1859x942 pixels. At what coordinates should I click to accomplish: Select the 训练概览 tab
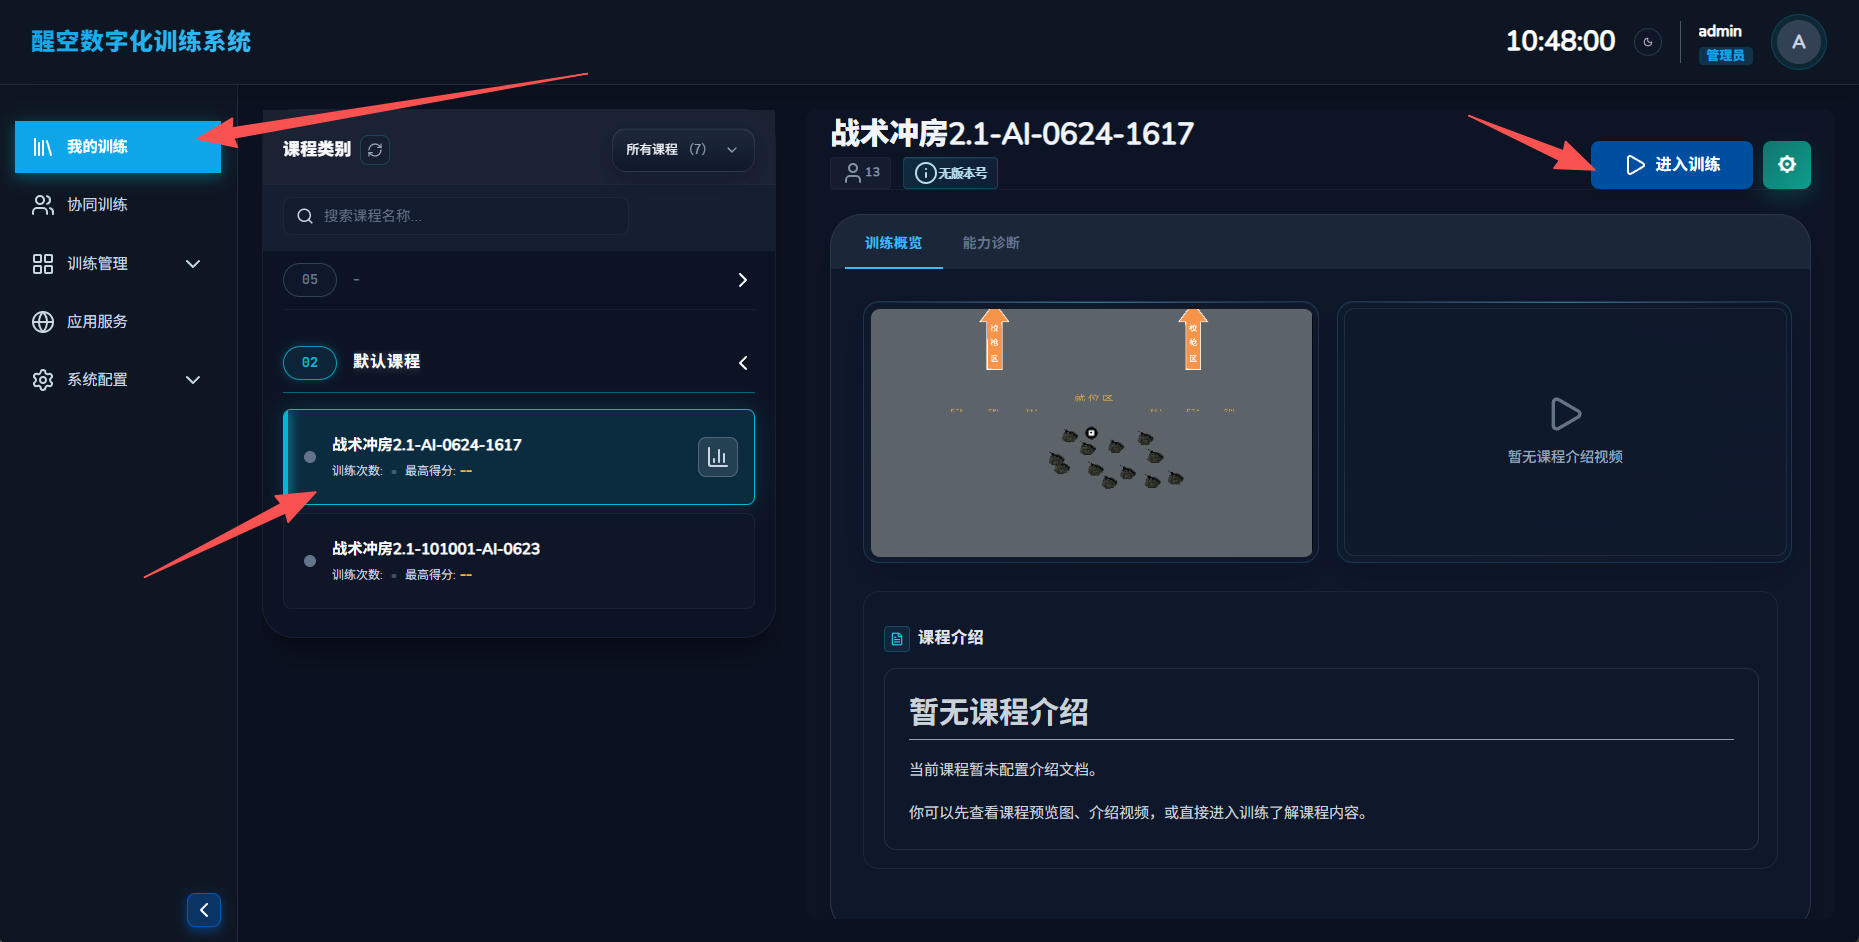click(x=893, y=243)
